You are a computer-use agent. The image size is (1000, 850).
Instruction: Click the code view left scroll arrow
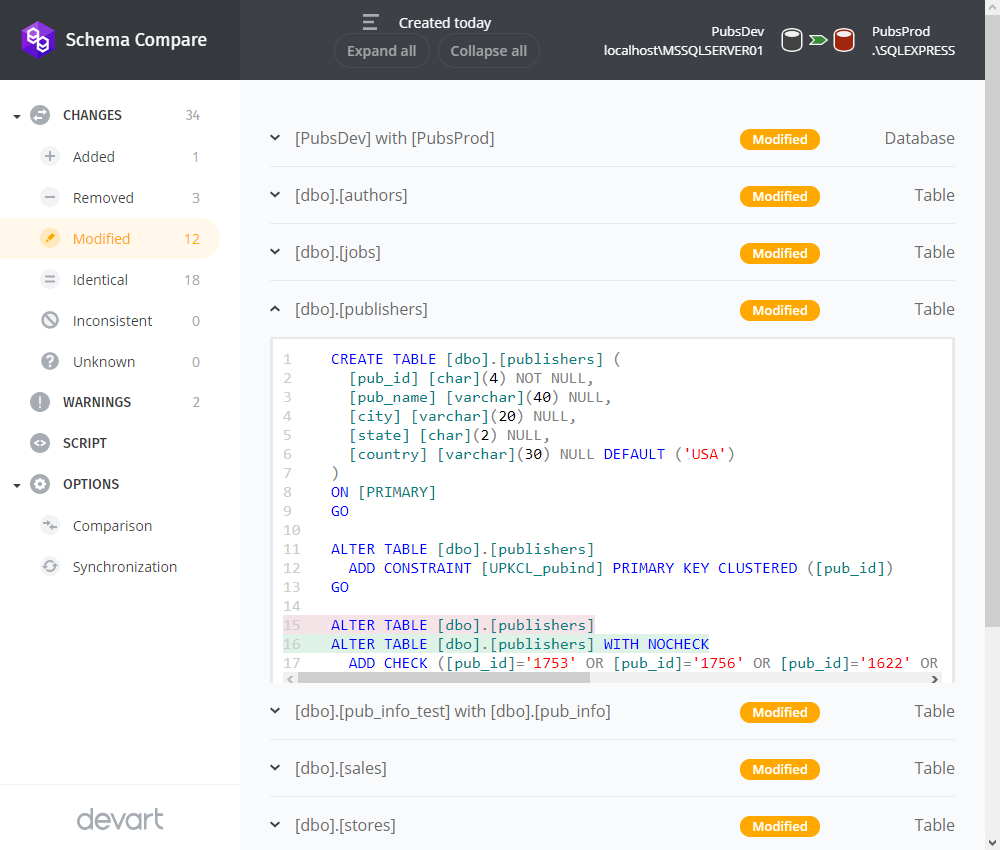click(290, 678)
